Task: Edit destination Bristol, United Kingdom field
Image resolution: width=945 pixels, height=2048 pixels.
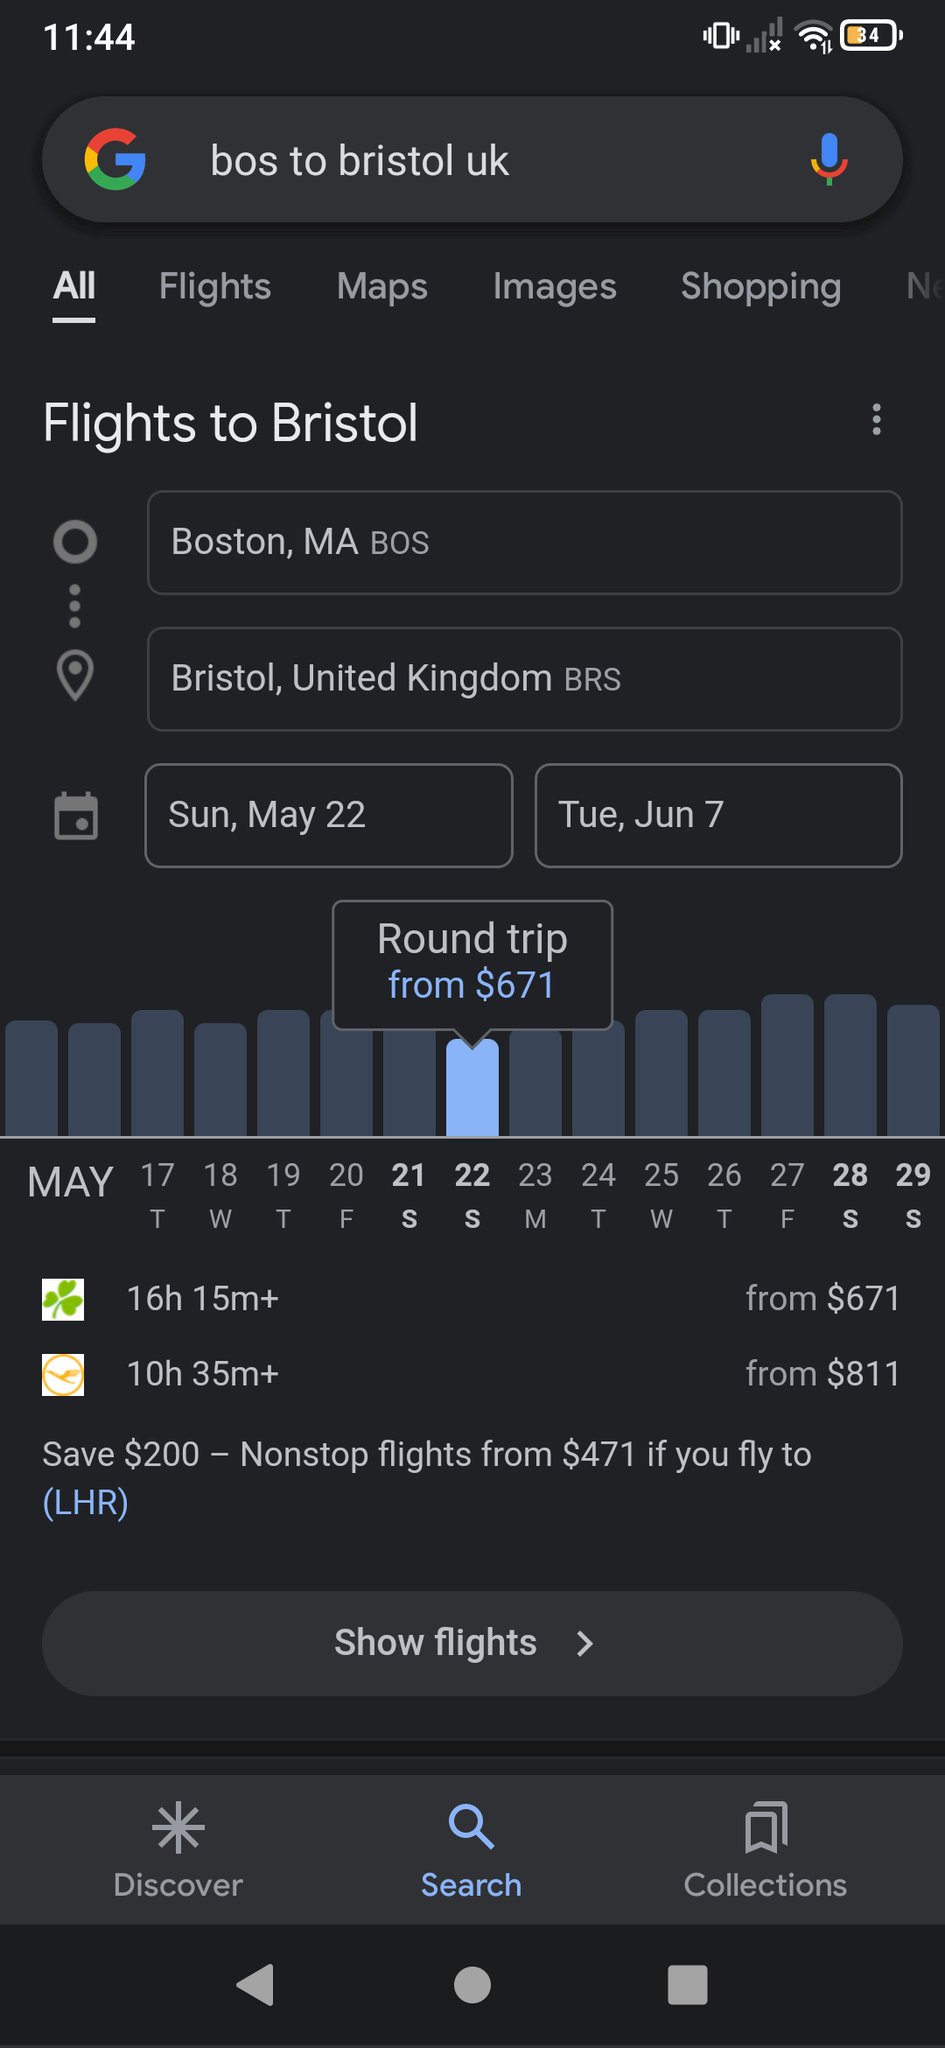Action: coord(524,679)
